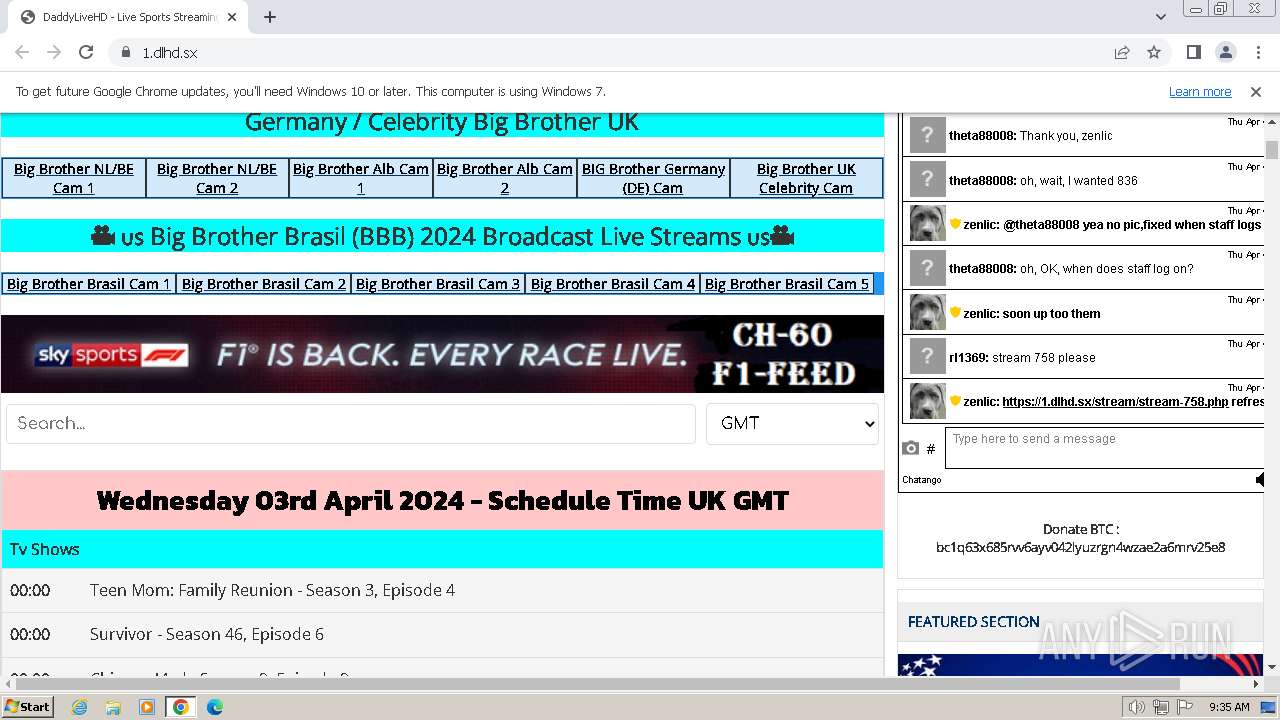
Task: Type here to send a message field
Action: point(1105,448)
